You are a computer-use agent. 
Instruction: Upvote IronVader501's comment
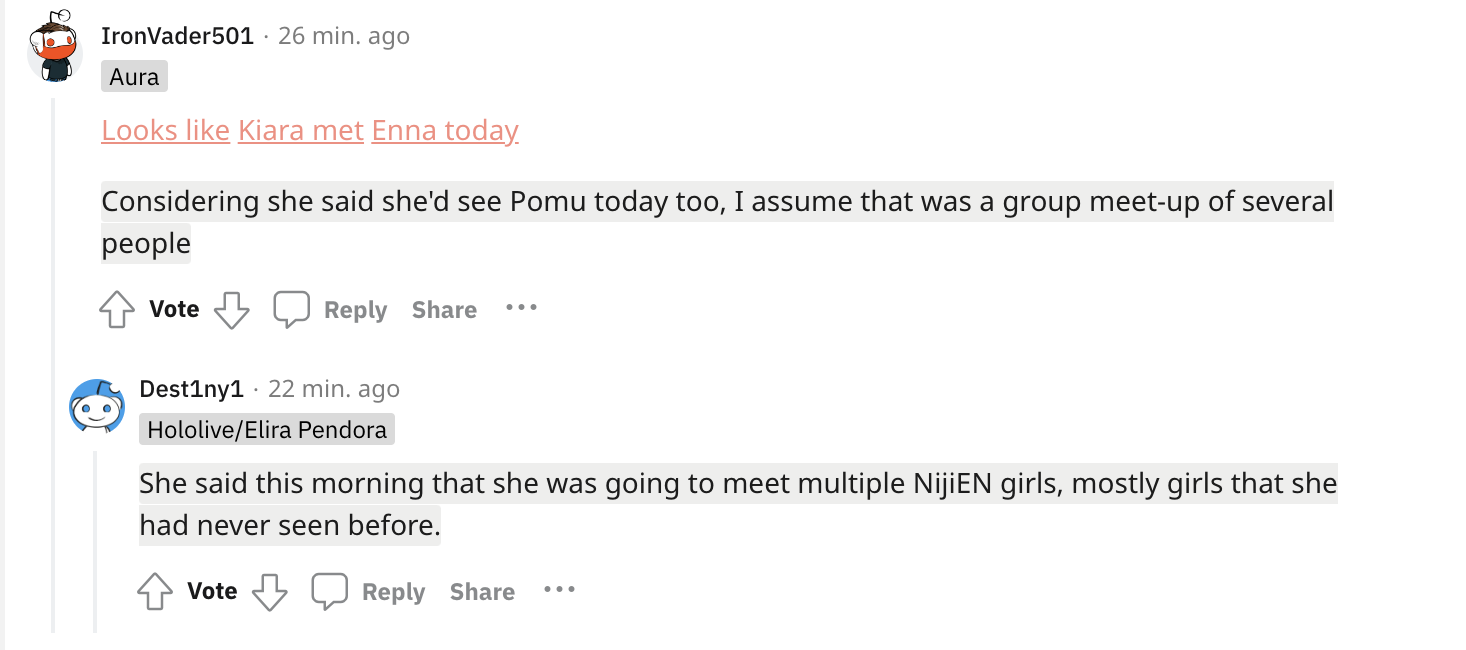pyautogui.click(x=117, y=310)
